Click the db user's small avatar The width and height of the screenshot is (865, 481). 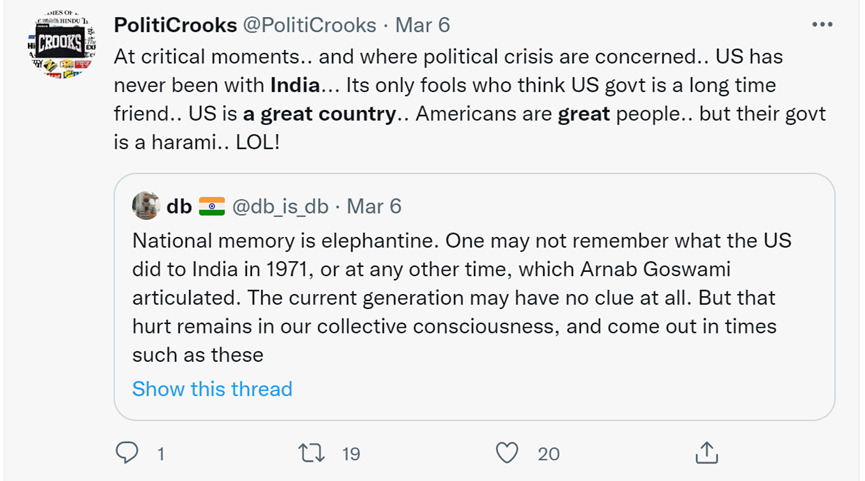146,206
